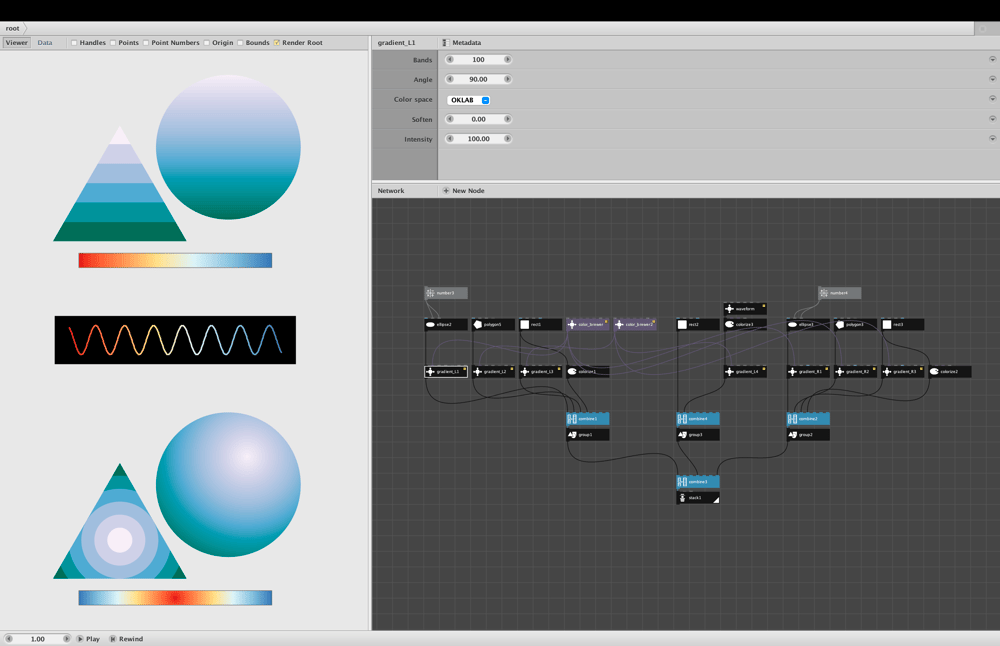Uncheck the Render Root checkbox
The width and height of the screenshot is (1000, 646).
click(x=277, y=43)
